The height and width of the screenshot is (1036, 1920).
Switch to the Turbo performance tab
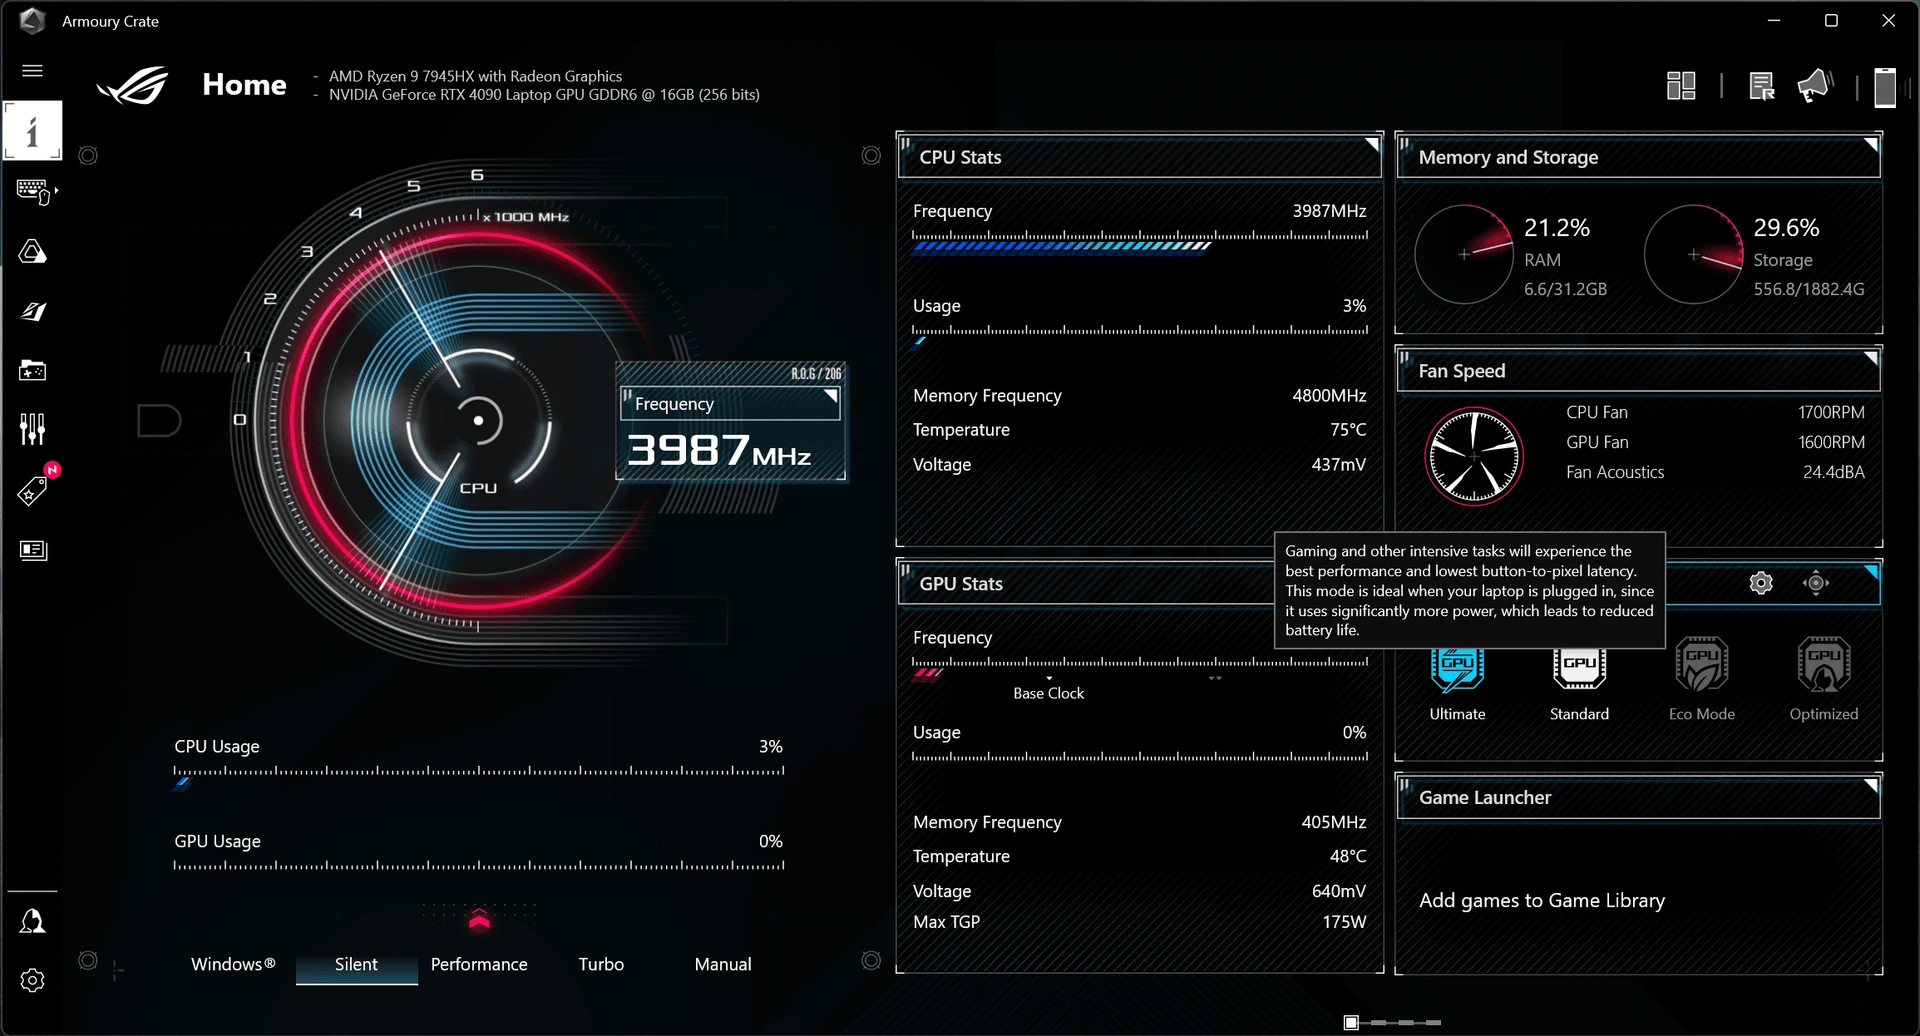point(601,963)
